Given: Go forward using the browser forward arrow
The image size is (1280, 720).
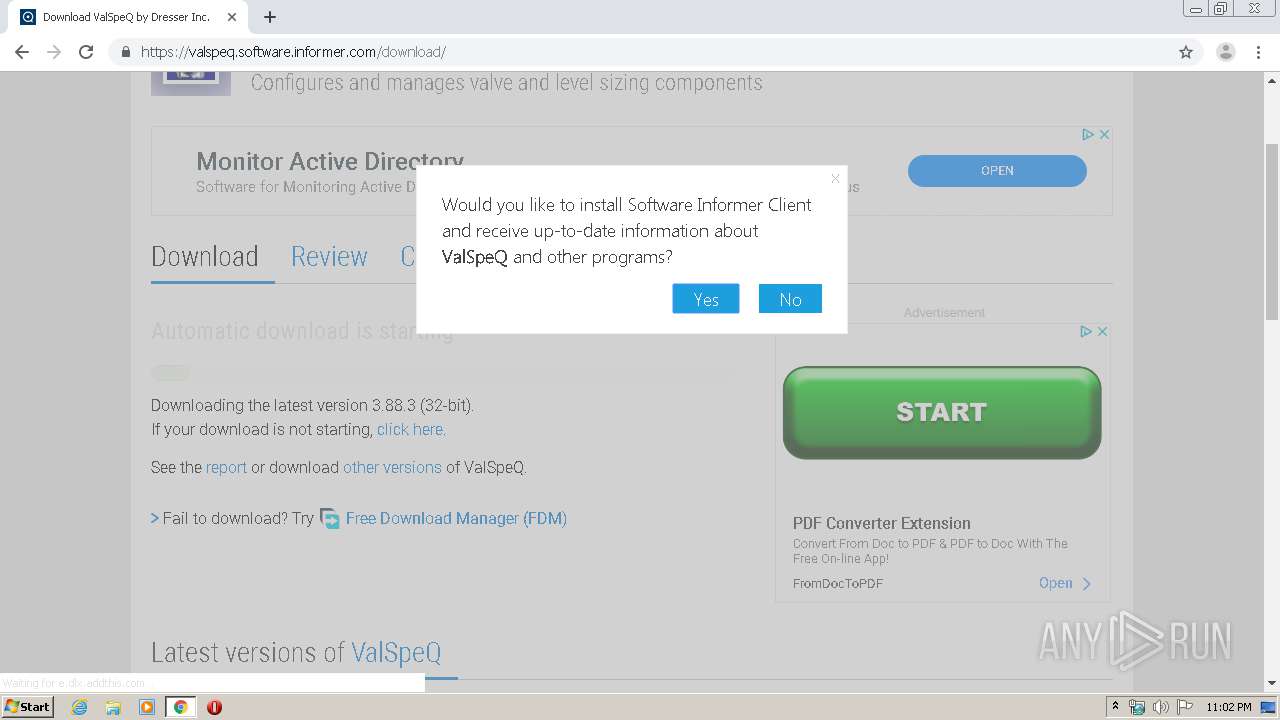Looking at the screenshot, I should (54, 52).
